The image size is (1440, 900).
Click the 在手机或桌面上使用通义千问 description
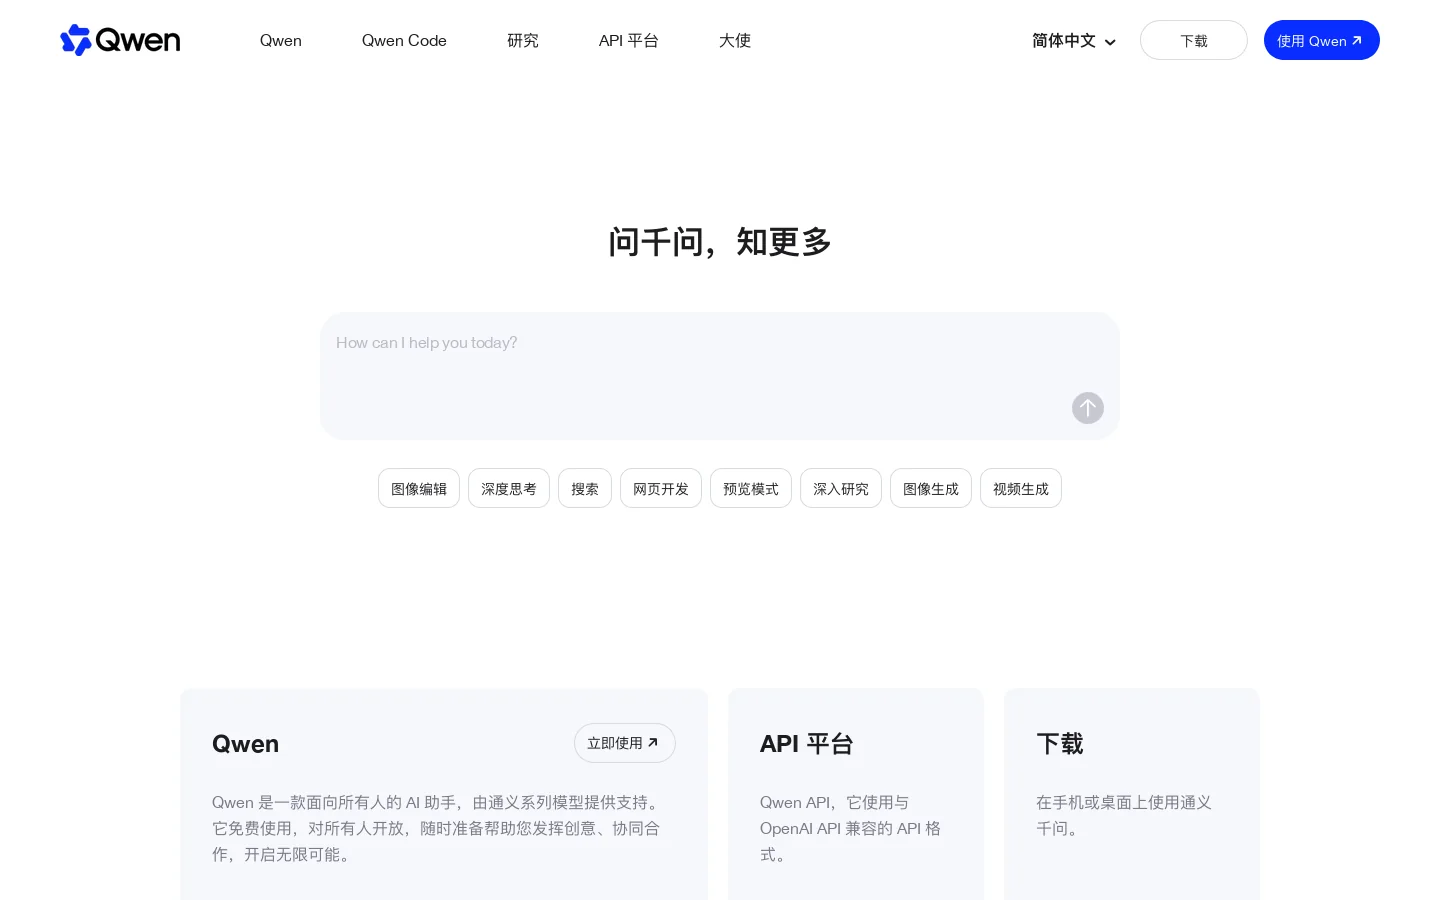point(1124,815)
